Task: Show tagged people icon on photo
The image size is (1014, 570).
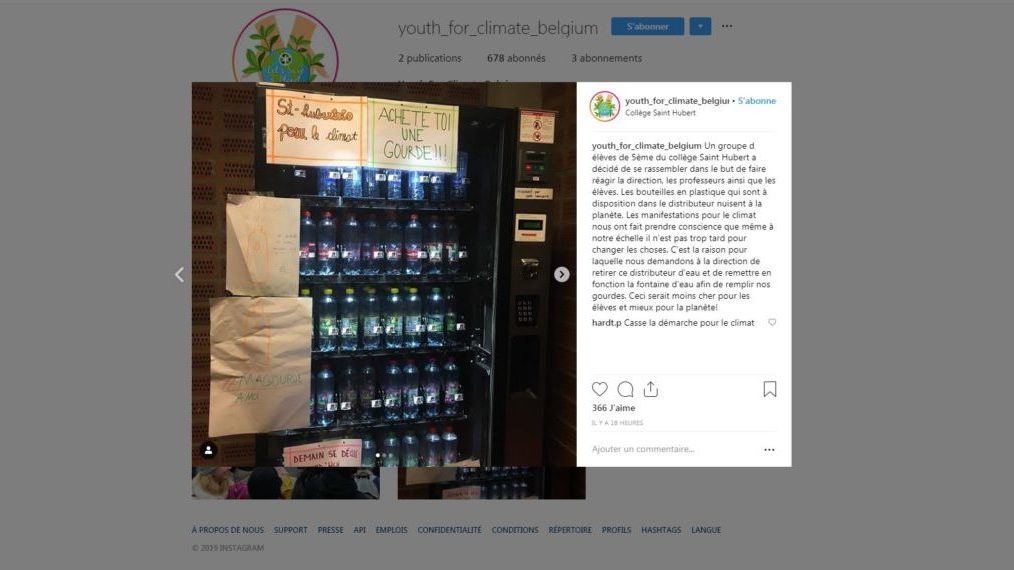Action: coord(208,450)
